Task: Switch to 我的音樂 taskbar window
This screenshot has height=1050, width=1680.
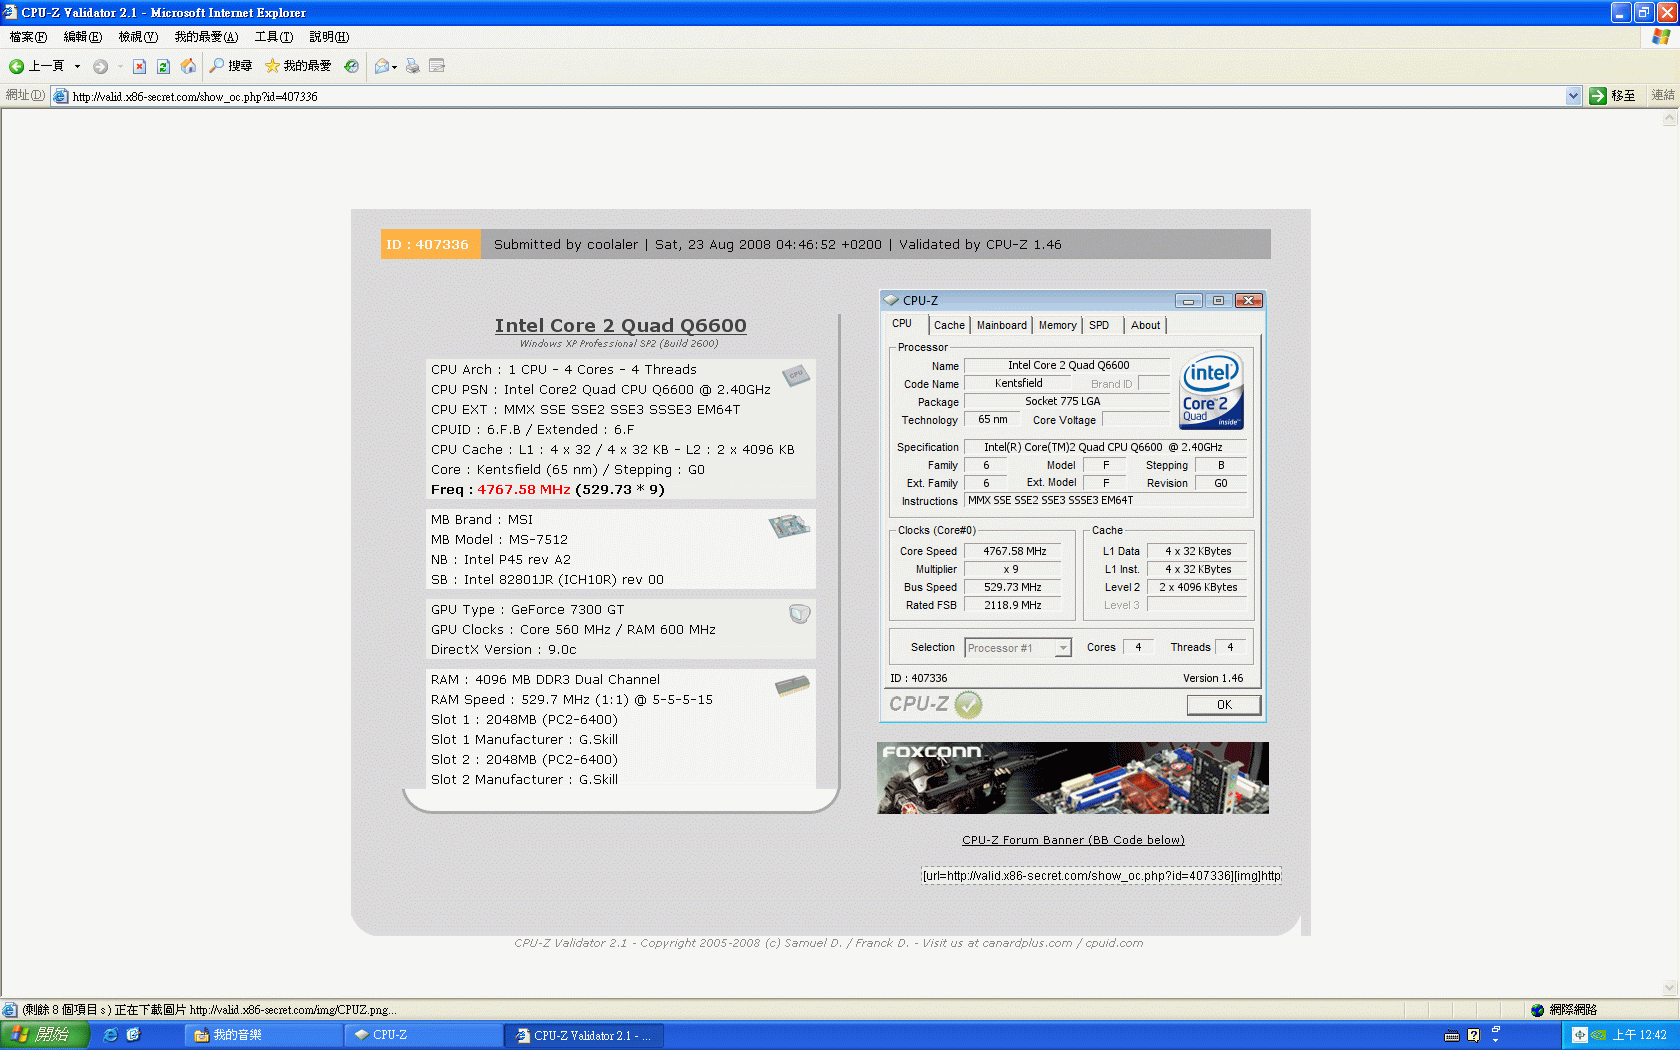Action: click(262, 1035)
